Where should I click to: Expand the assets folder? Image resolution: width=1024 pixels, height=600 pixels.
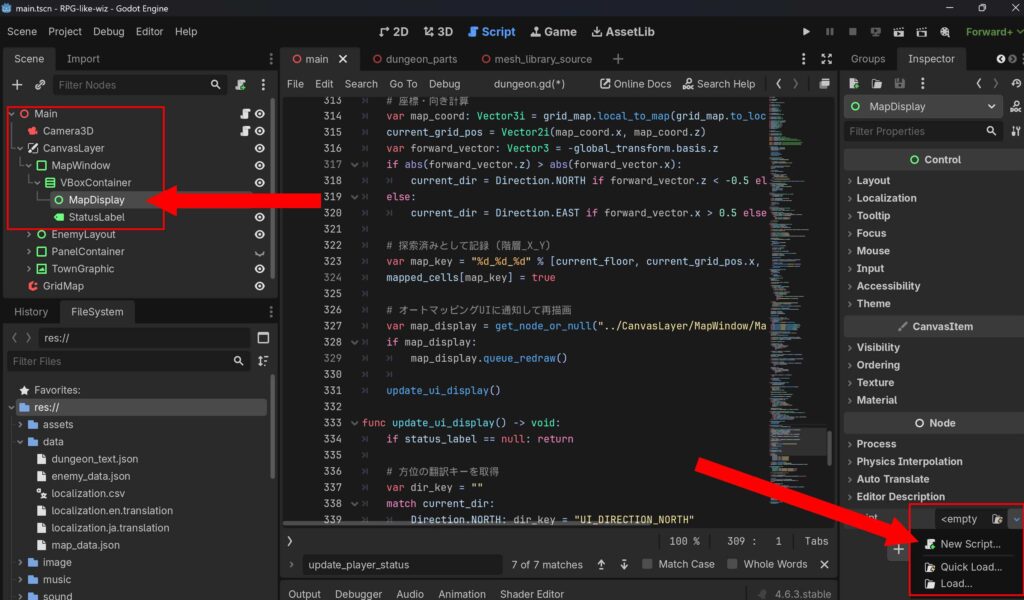click(20, 424)
